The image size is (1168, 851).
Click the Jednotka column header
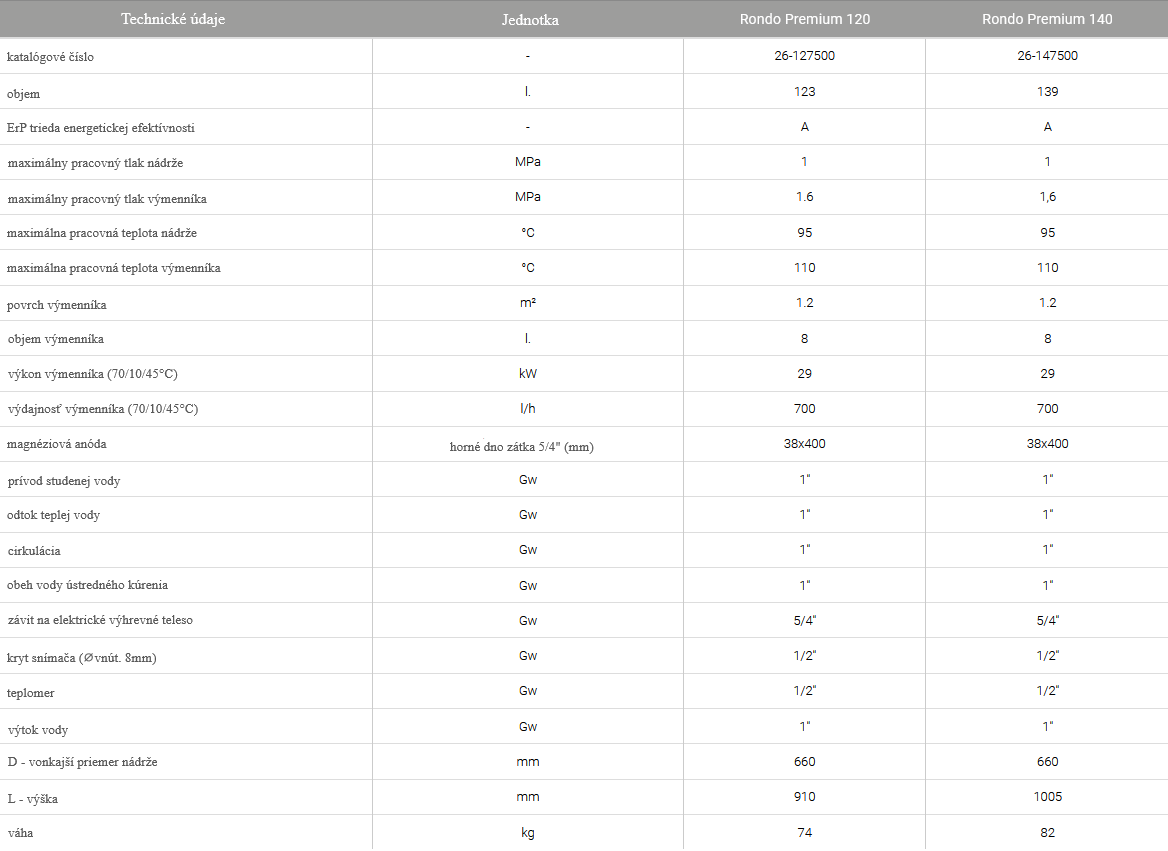pyautogui.click(x=530, y=20)
